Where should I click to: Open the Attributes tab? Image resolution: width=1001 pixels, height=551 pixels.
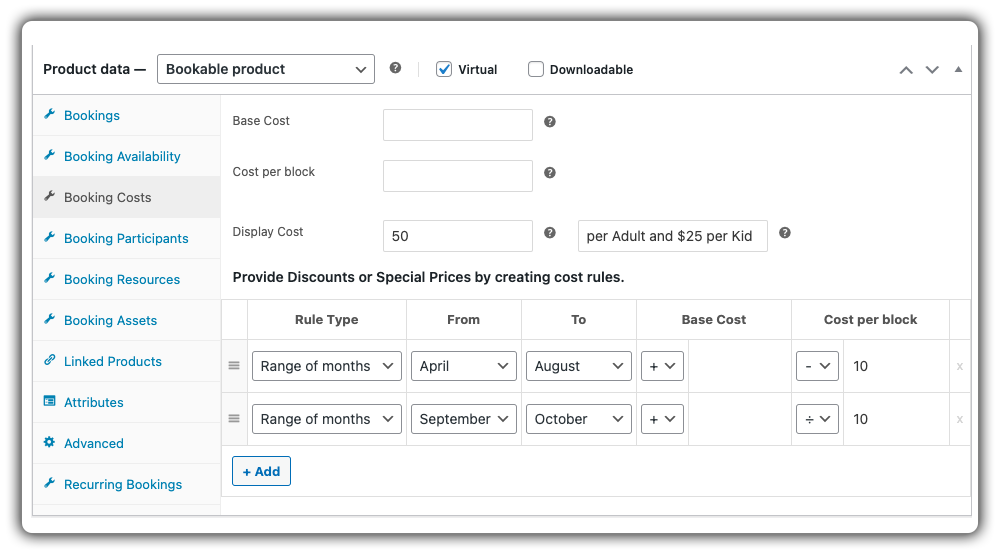pos(126,402)
